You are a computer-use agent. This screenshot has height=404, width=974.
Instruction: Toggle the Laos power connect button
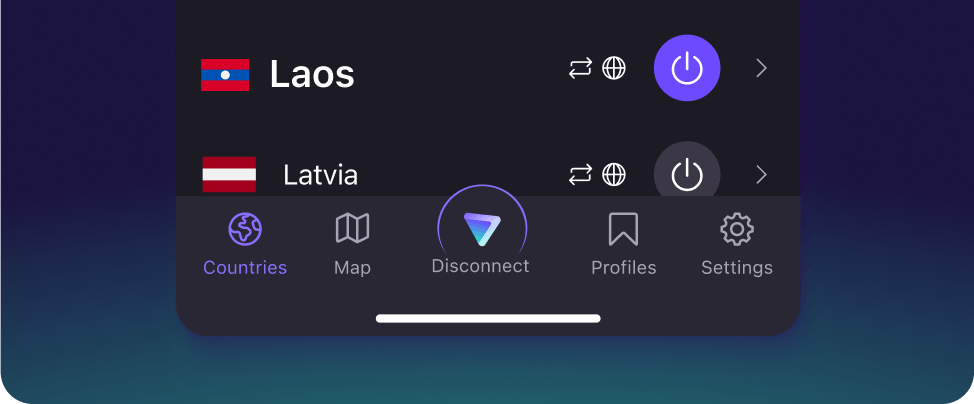pyautogui.click(x=687, y=68)
